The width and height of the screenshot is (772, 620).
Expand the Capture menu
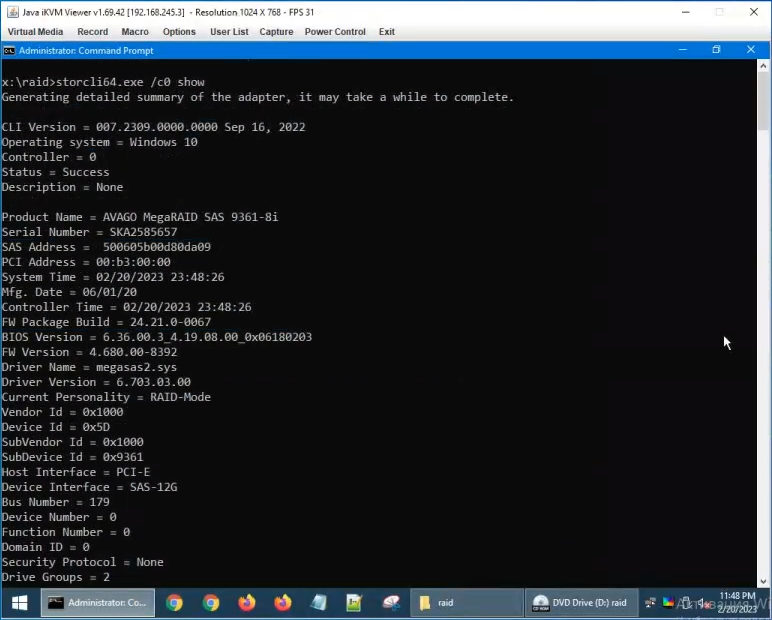[276, 32]
